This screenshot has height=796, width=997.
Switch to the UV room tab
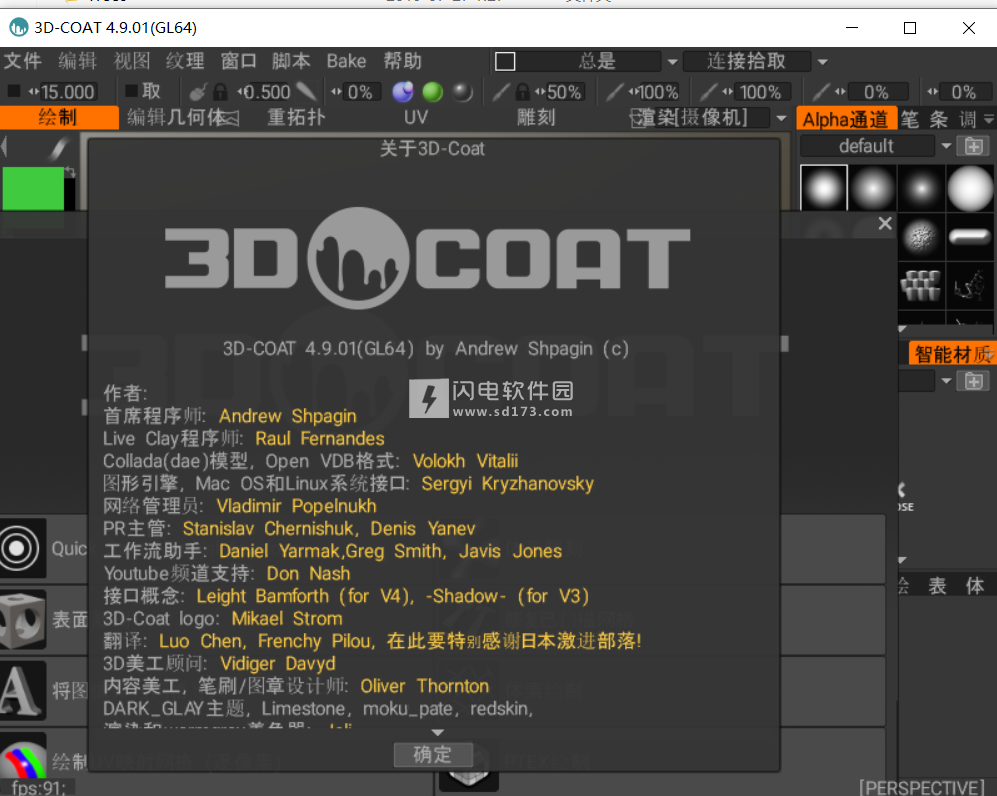pyautogui.click(x=416, y=118)
